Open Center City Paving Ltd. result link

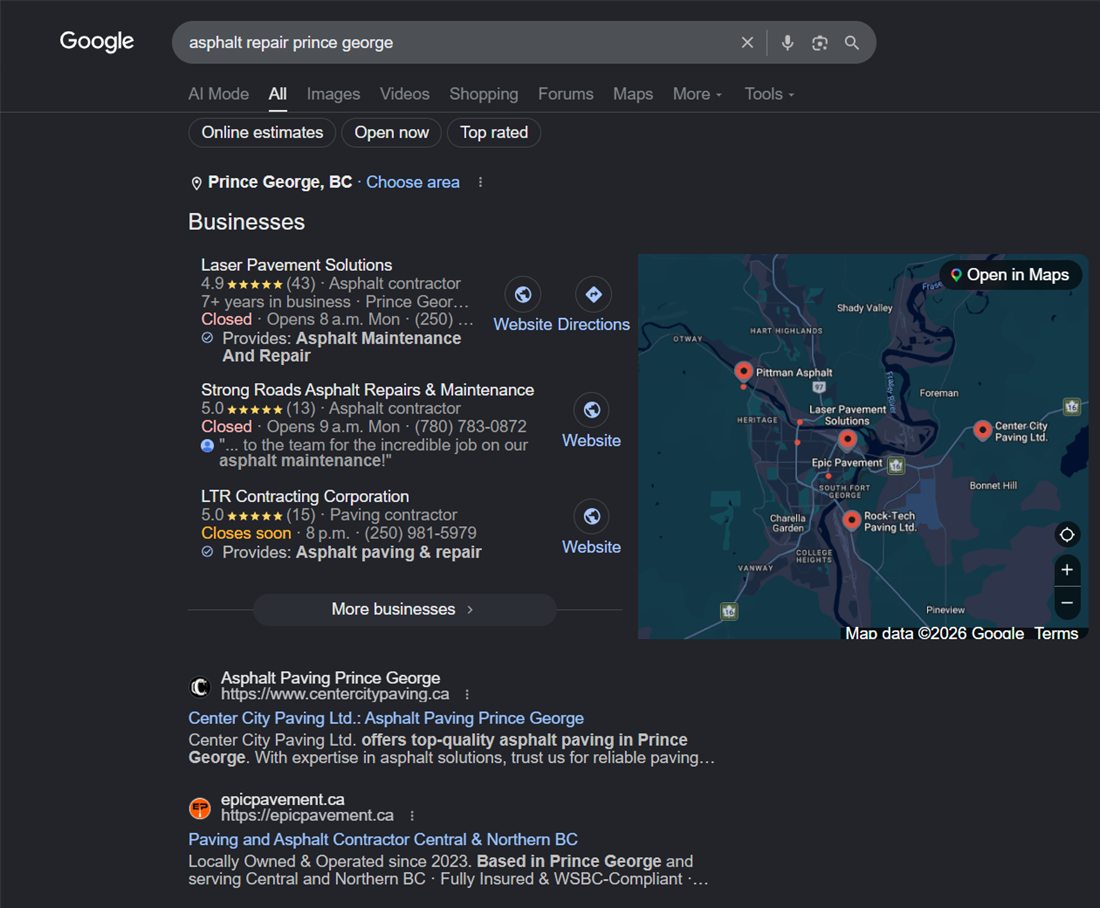[x=386, y=719]
